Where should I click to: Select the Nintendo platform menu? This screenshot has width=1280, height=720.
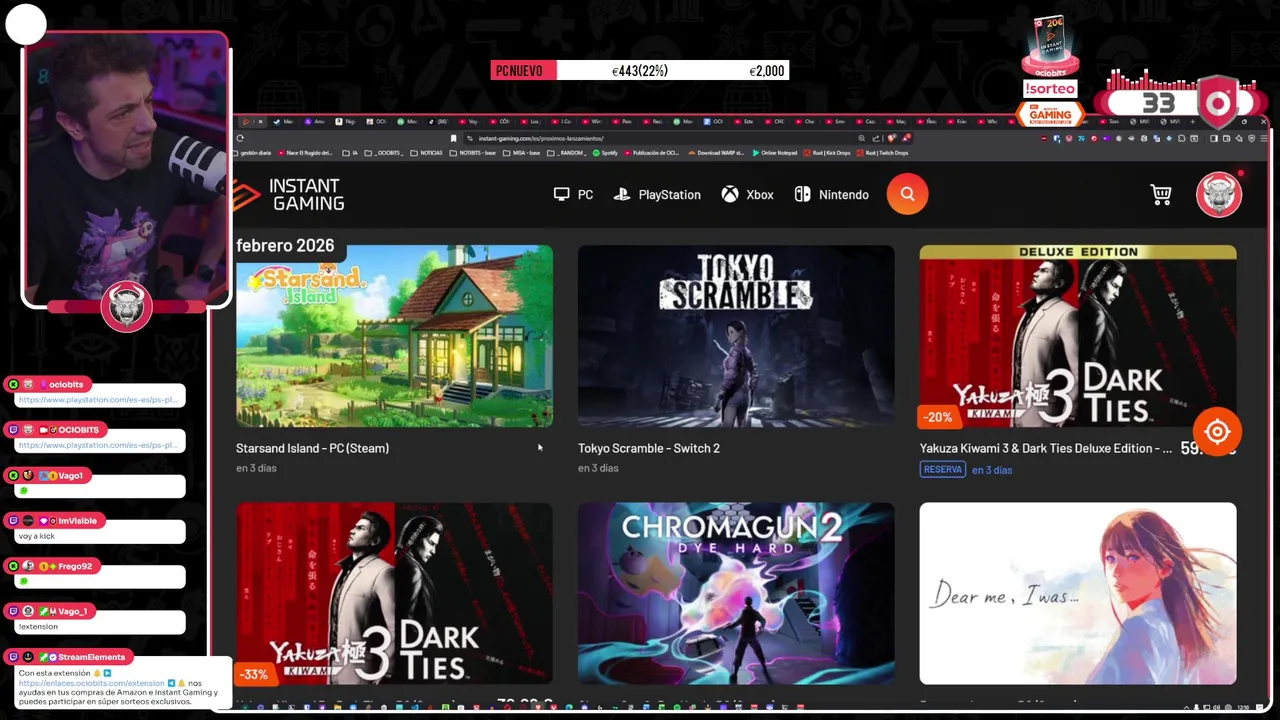pyautogui.click(x=831, y=194)
